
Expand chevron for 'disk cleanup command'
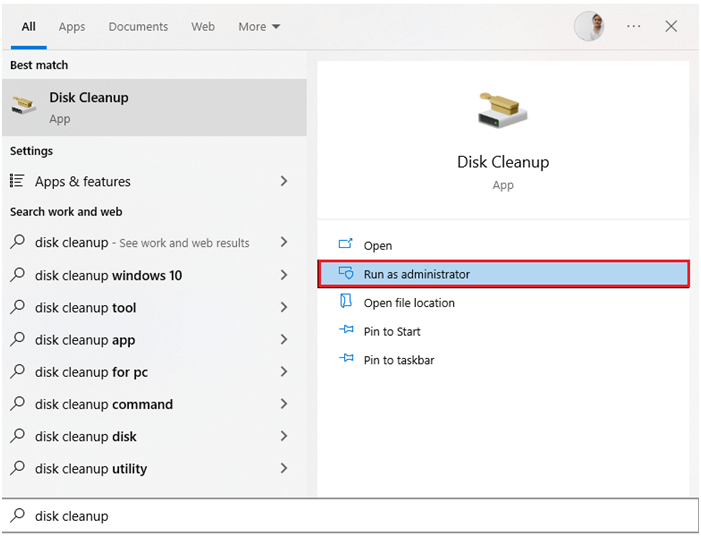pyautogui.click(x=284, y=404)
